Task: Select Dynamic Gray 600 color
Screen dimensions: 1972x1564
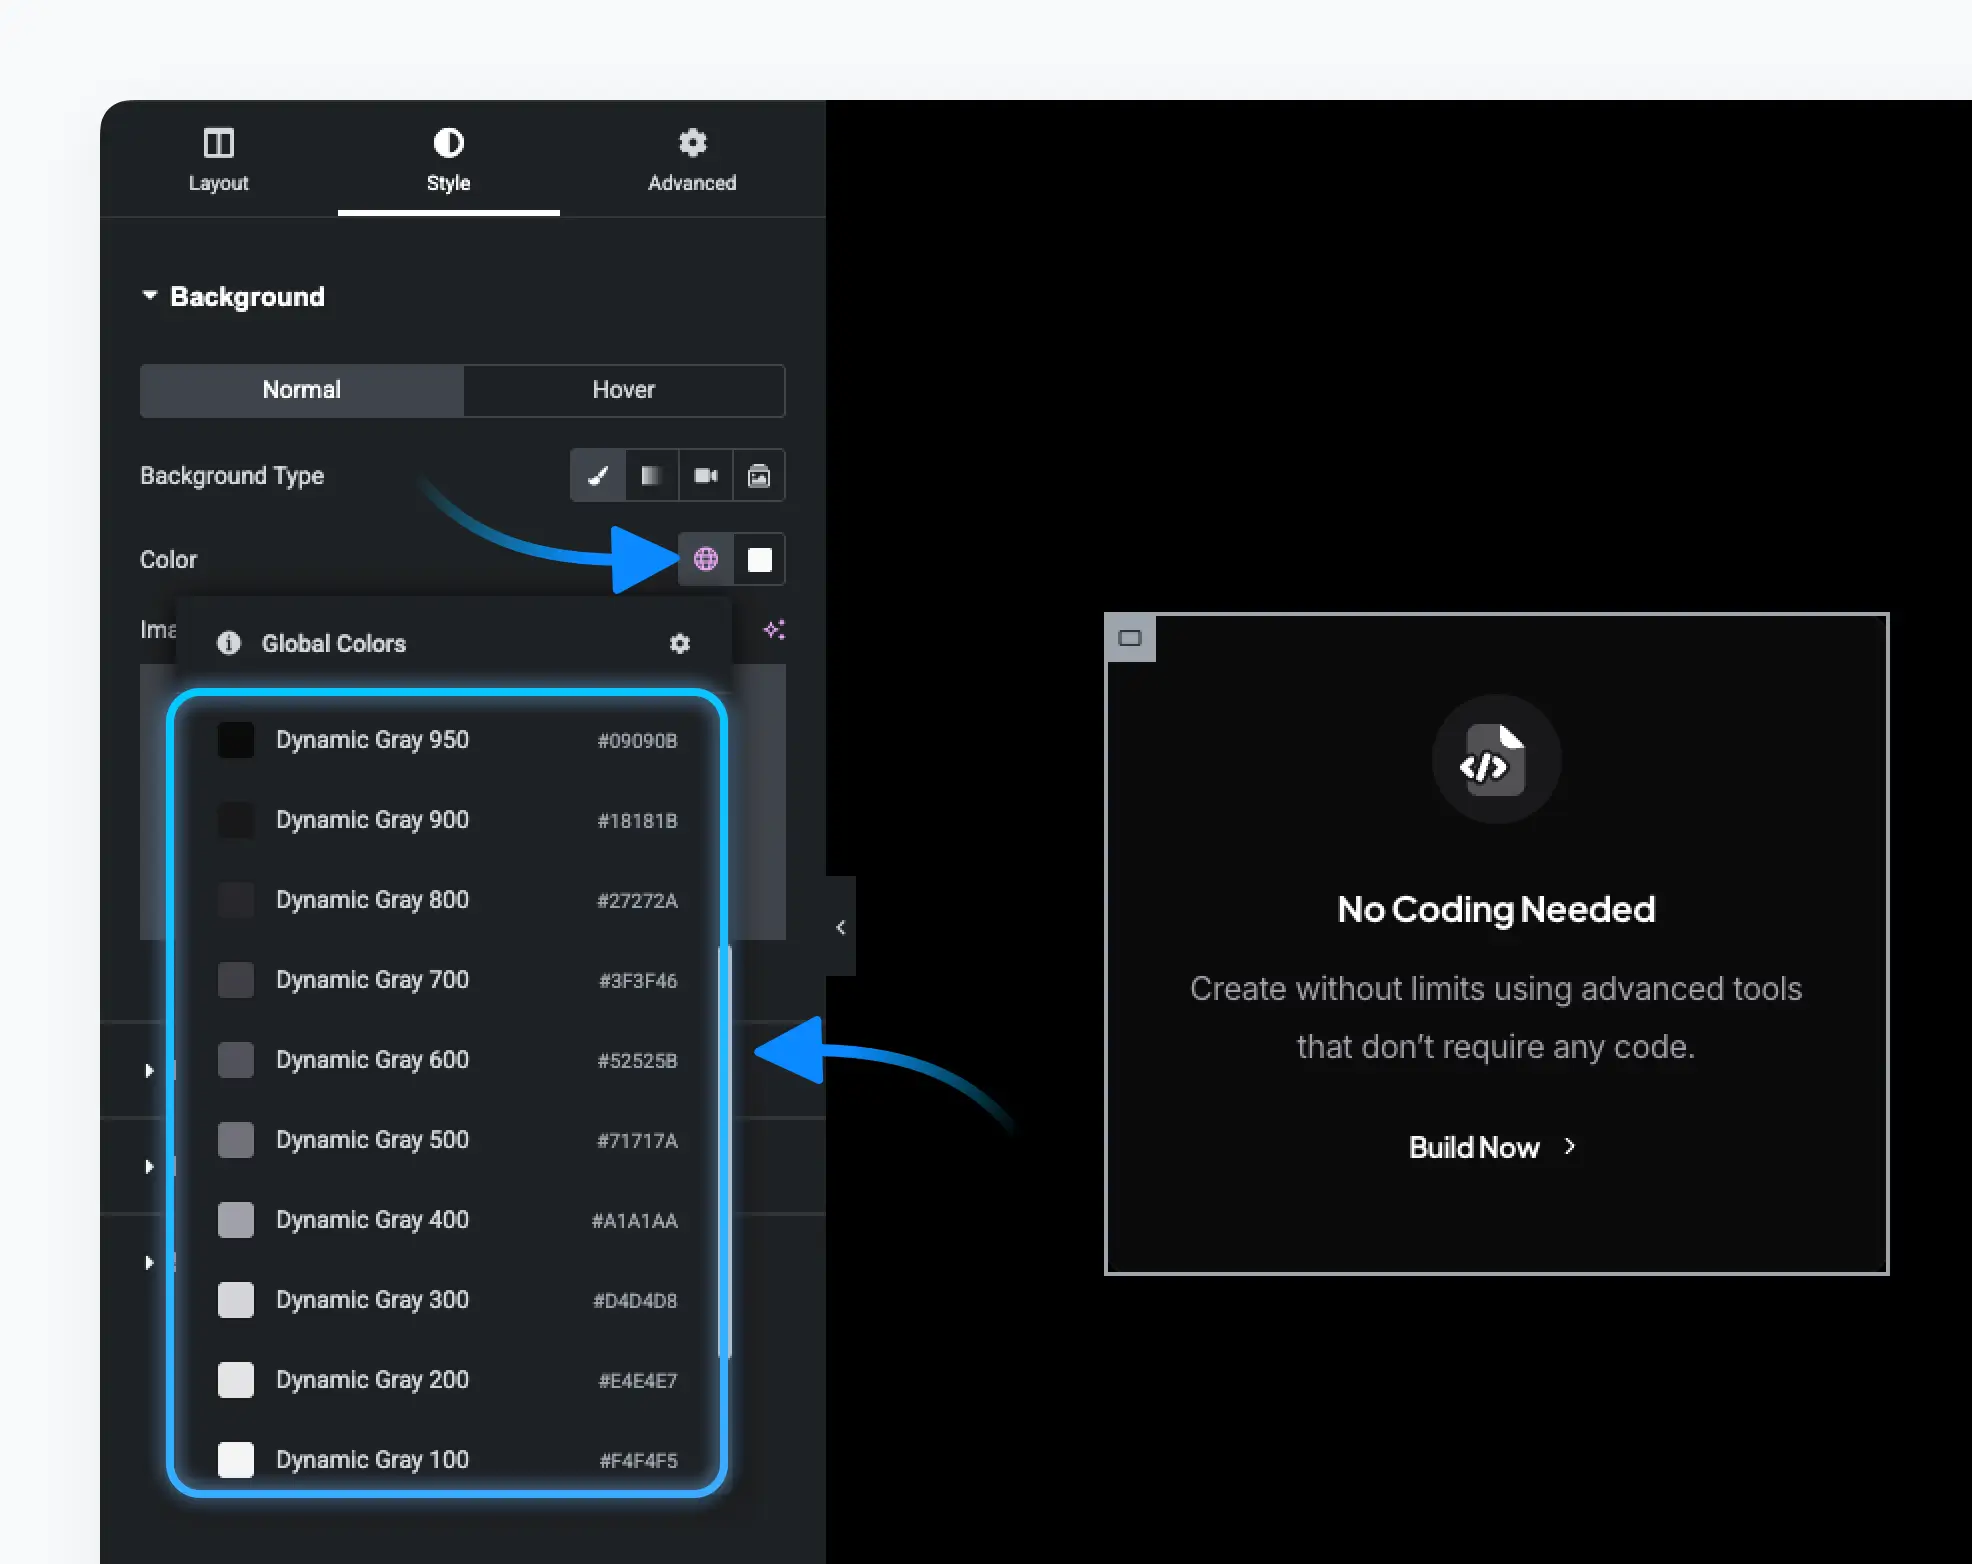Action: [x=448, y=1060]
